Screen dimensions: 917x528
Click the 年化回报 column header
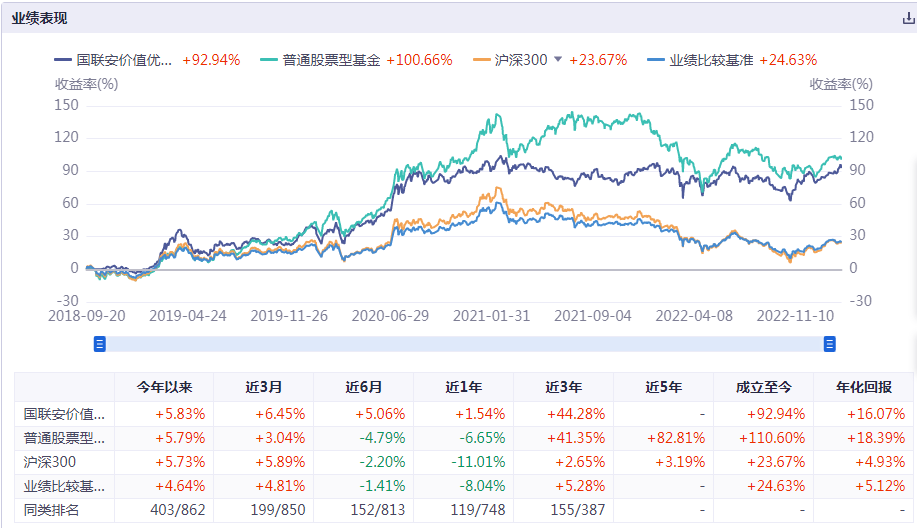(x=863, y=388)
